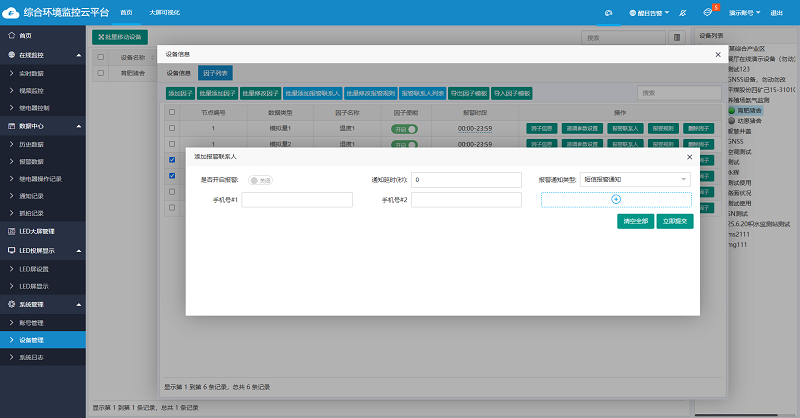The height and width of the screenshot is (418, 800).
Task: Expand the 演示账号 account menu
Action: (x=742, y=12)
